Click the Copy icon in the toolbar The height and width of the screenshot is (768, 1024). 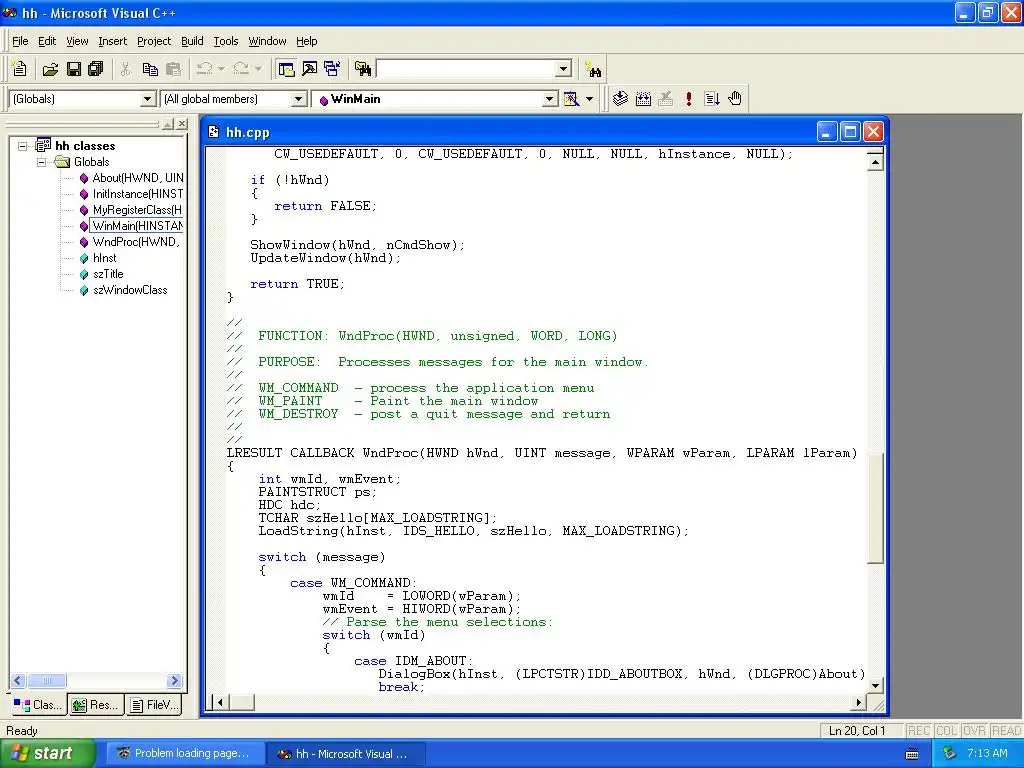150,69
